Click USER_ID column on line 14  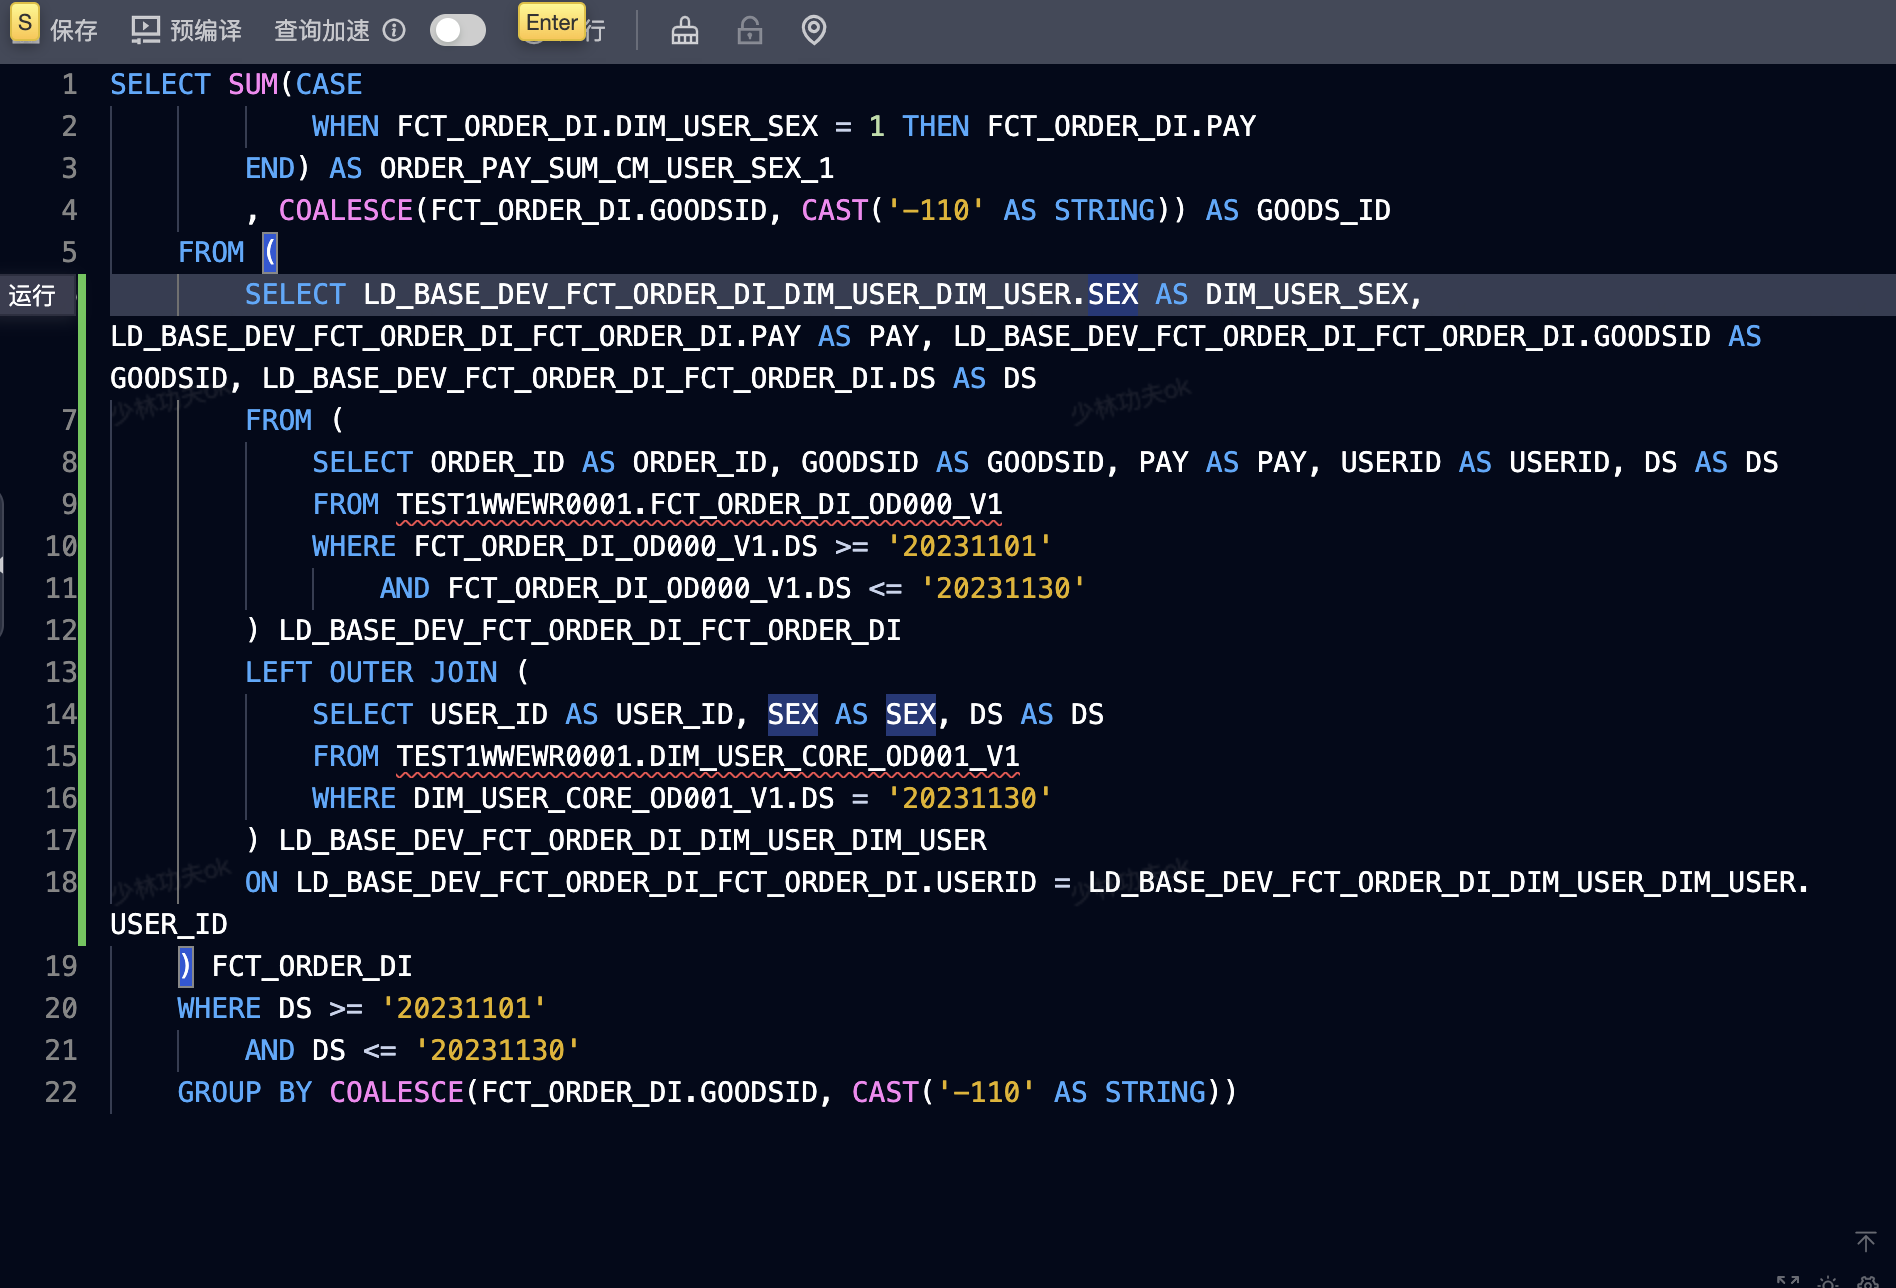489,714
